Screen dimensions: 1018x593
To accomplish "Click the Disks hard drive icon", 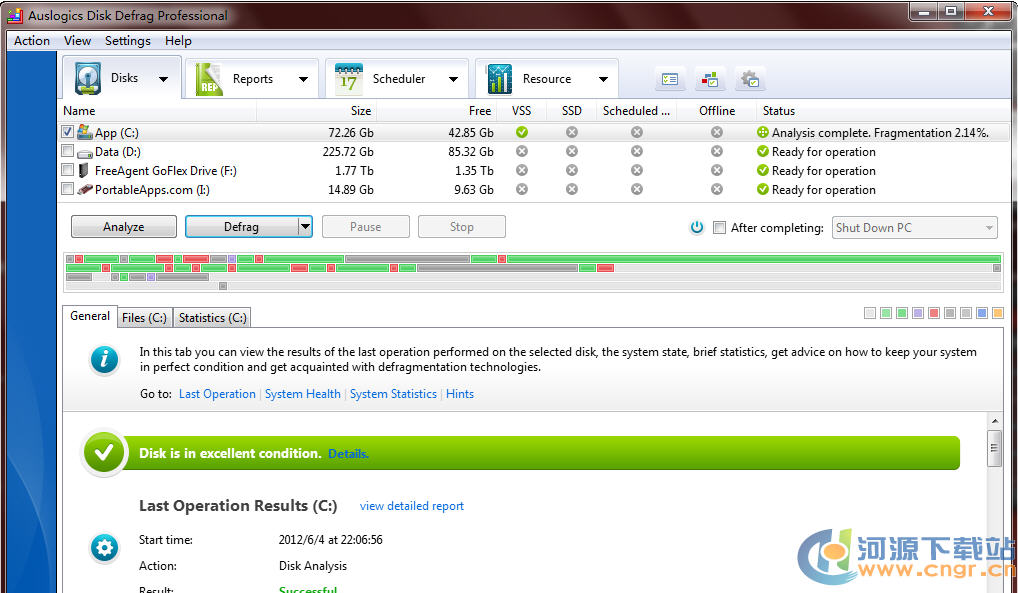I will (x=88, y=79).
